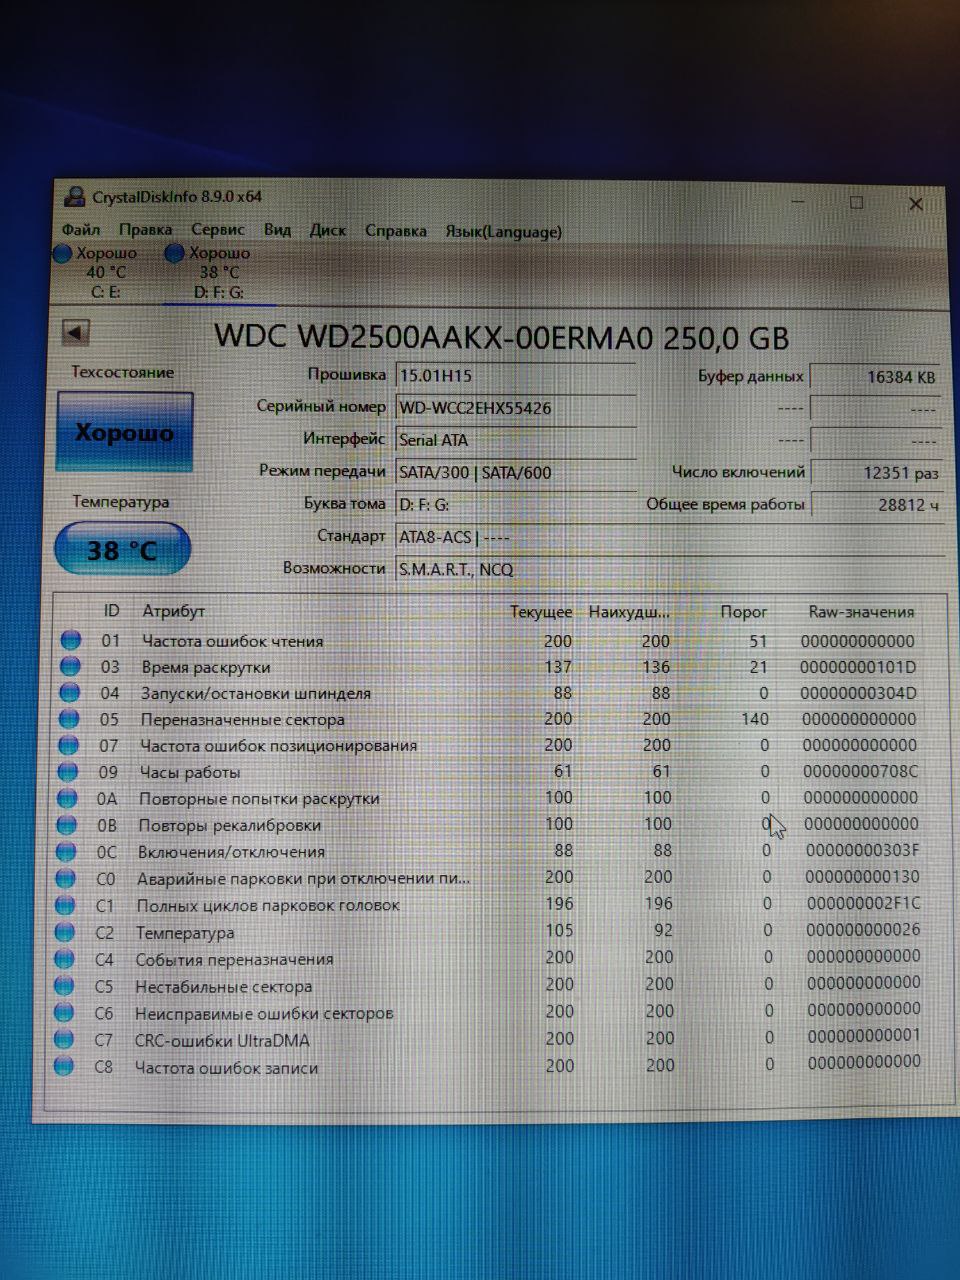Open the Сервис menu

[x=217, y=230]
